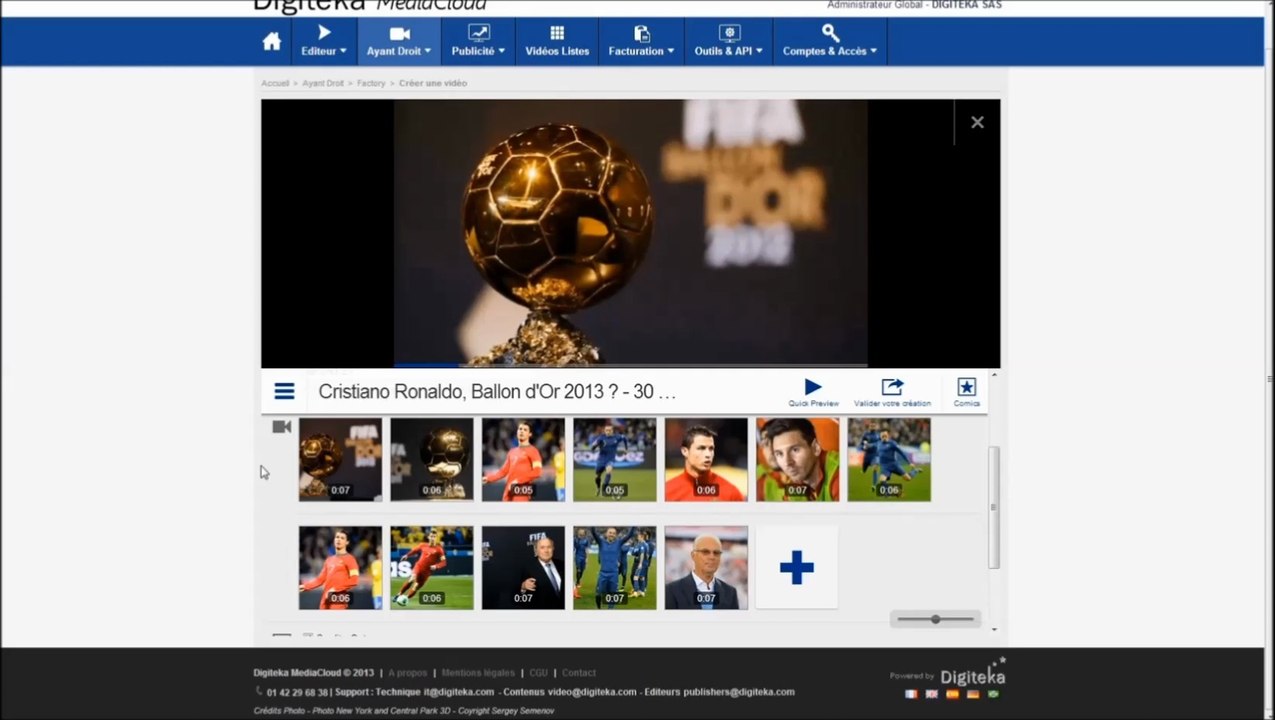The image size is (1275, 720).
Task: Open the hamburger menu beside the title
Action: [x=284, y=391]
